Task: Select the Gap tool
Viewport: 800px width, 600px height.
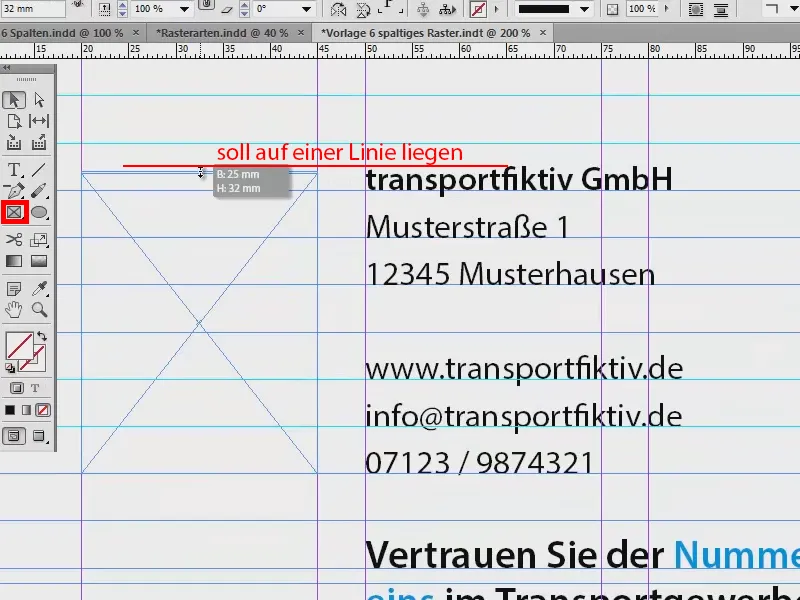Action: (39, 121)
